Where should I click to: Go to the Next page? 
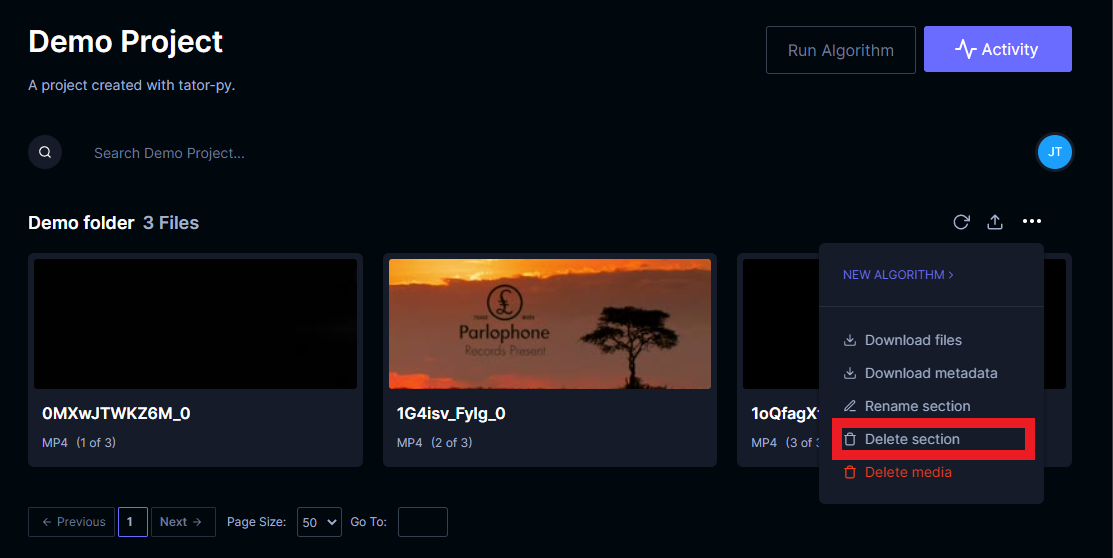[183, 522]
